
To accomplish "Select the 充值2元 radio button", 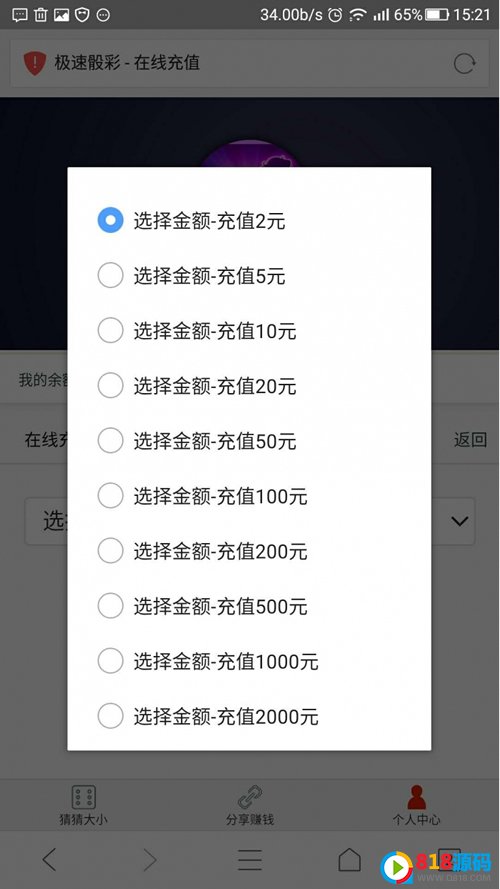I will (111, 220).
